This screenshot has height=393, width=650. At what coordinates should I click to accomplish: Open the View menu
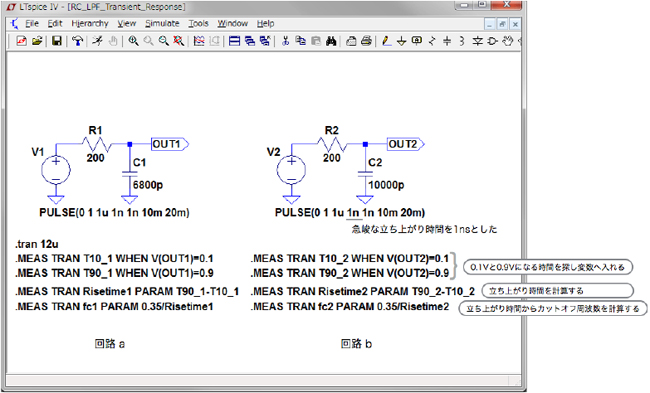click(126, 24)
